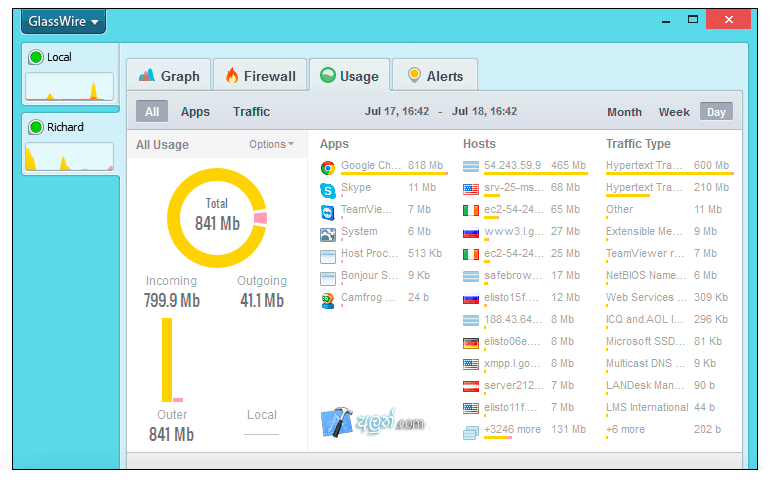Click the pink outgoing donut segment
The width and height of the screenshot is (770, 484).
260,218
